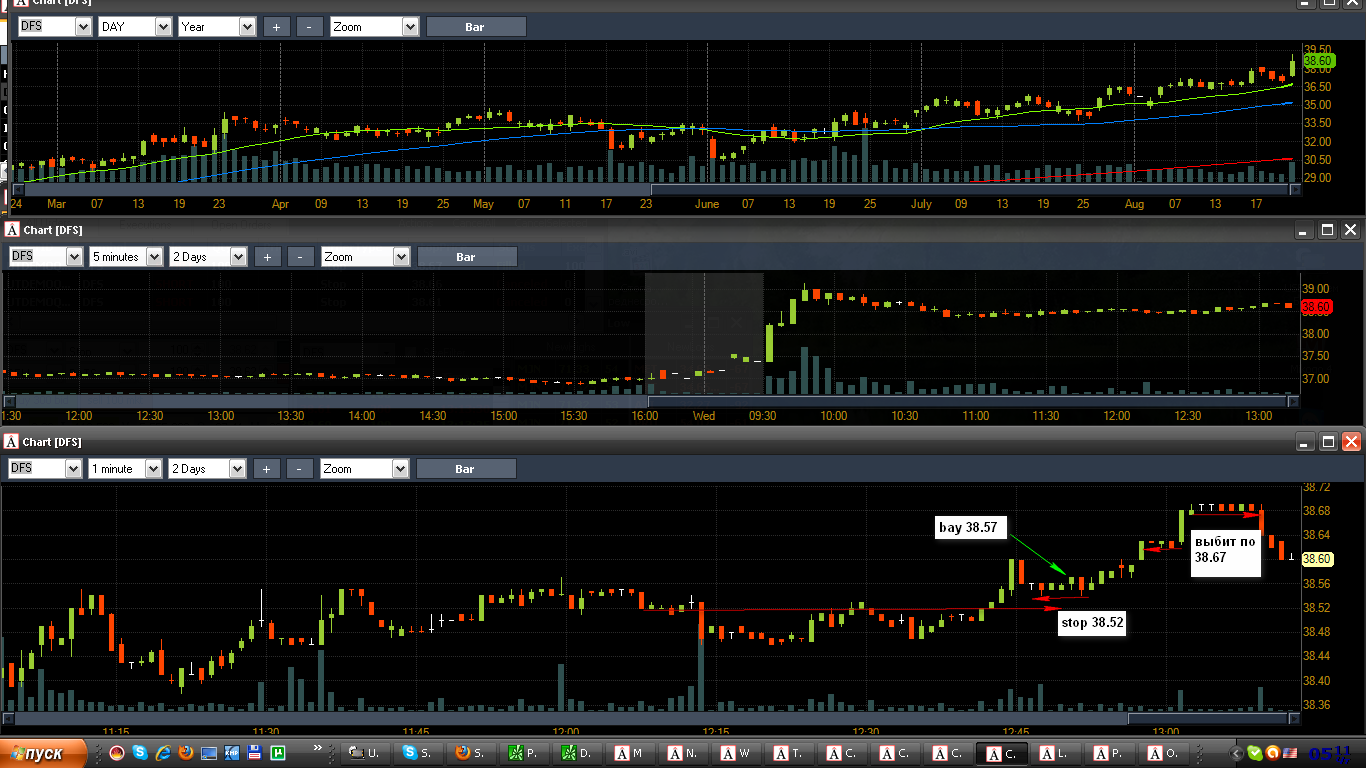Click the 12:45 time label in the 1 minute chart
The image size is (1366, 768).
tap(1016, 732)
